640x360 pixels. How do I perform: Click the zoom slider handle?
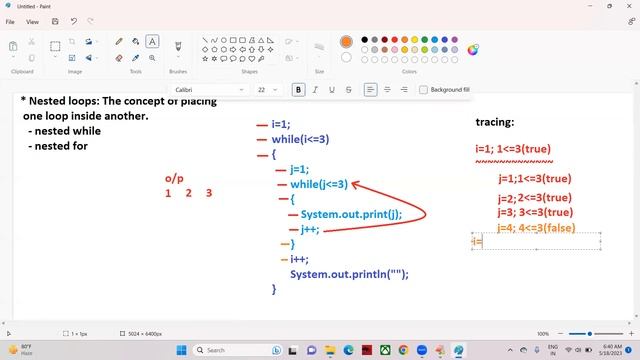[589, 333]
